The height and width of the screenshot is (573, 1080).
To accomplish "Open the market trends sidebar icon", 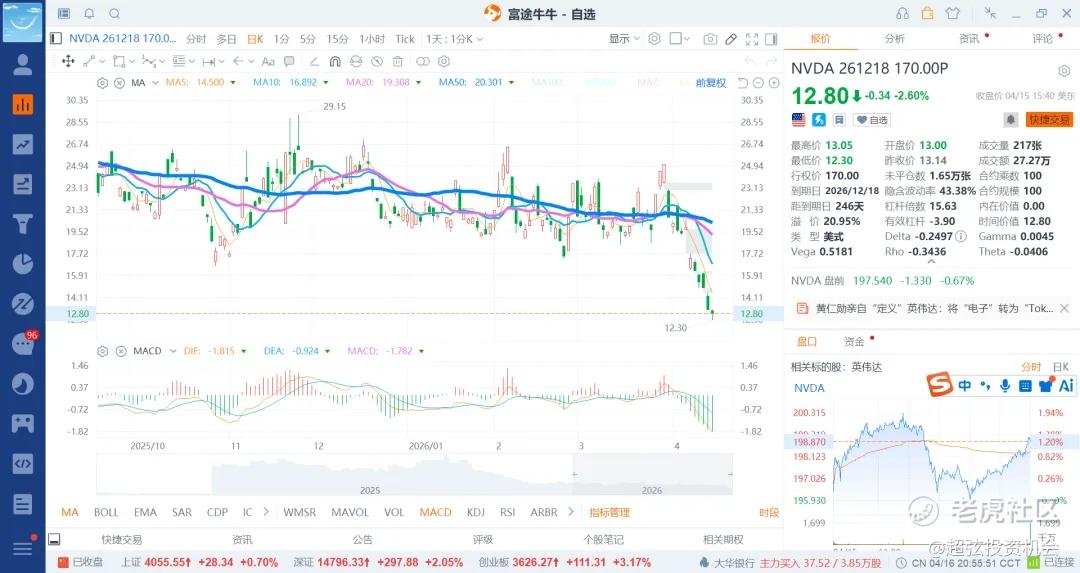I will pos(23,144).
